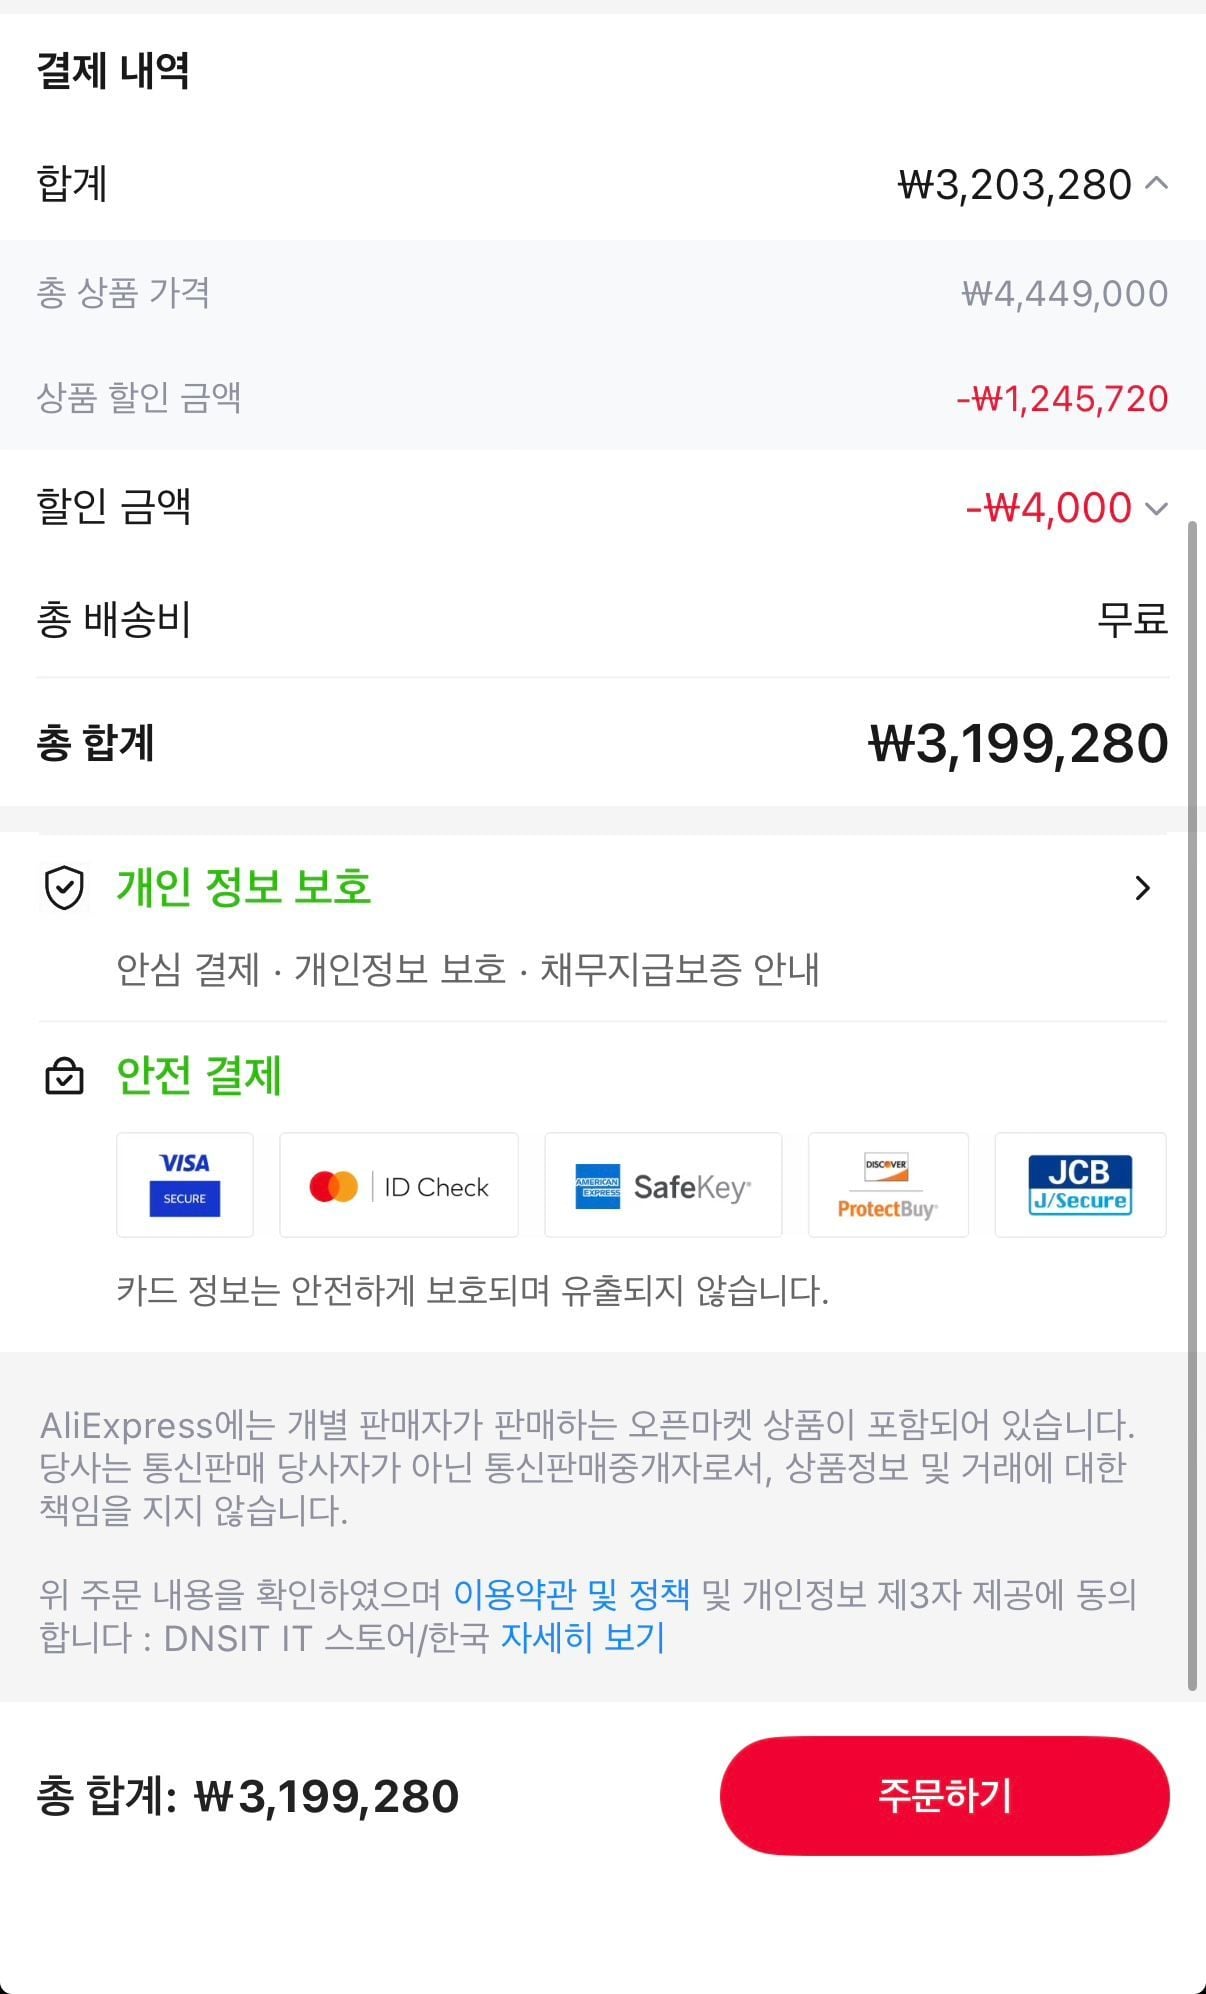This screenshot has width=1206, height=1994.
Task: Click the 안전 결제 heading
Action: (199, 1076)
